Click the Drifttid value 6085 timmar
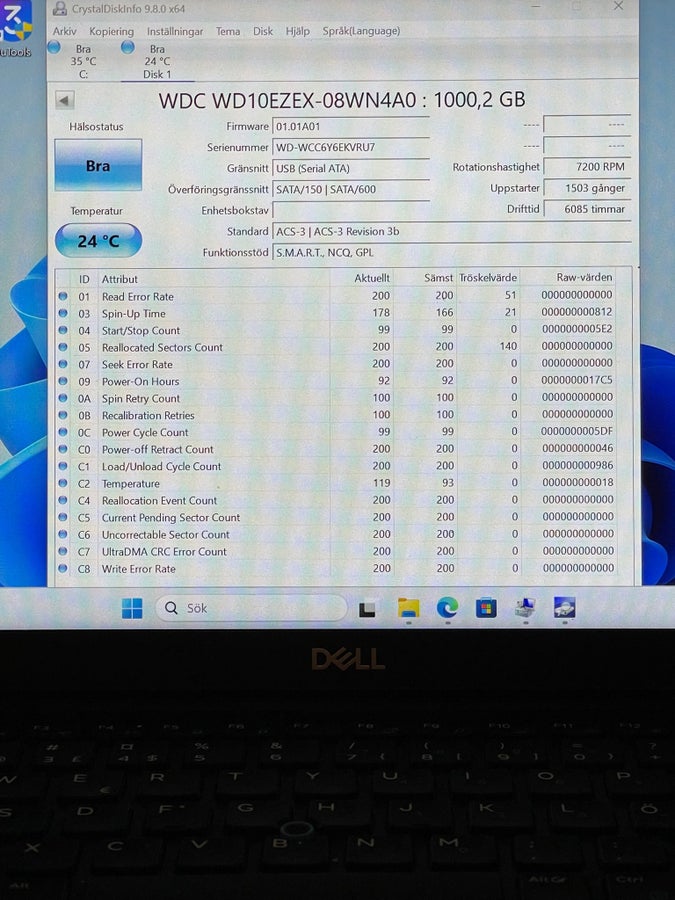The height and width of the screenshot is (900, 675). [587, 209]
